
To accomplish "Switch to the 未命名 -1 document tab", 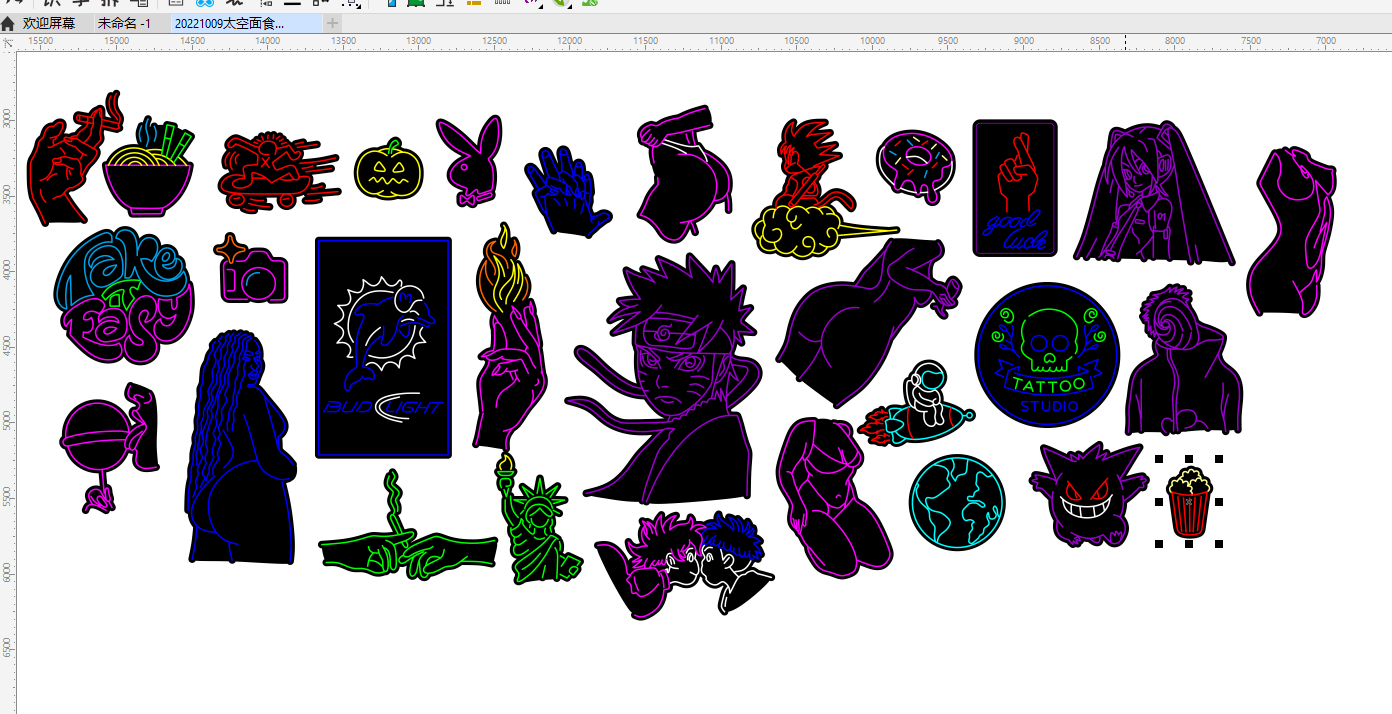I will (125, 23).
